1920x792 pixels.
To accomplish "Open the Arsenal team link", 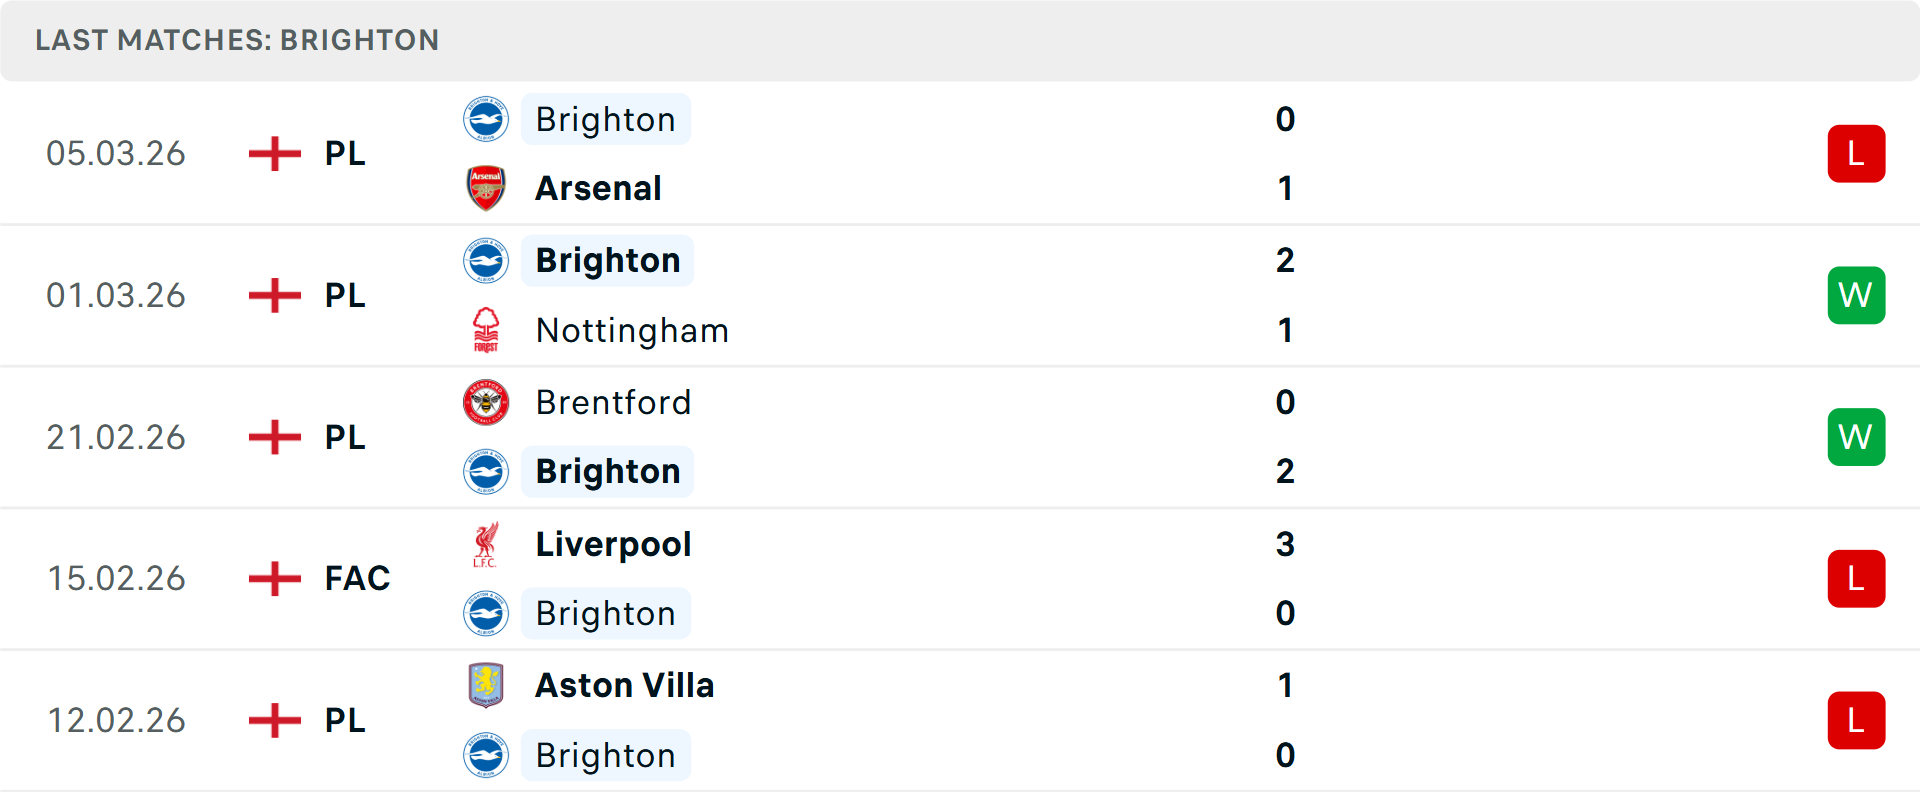I will tap(598, 188).
